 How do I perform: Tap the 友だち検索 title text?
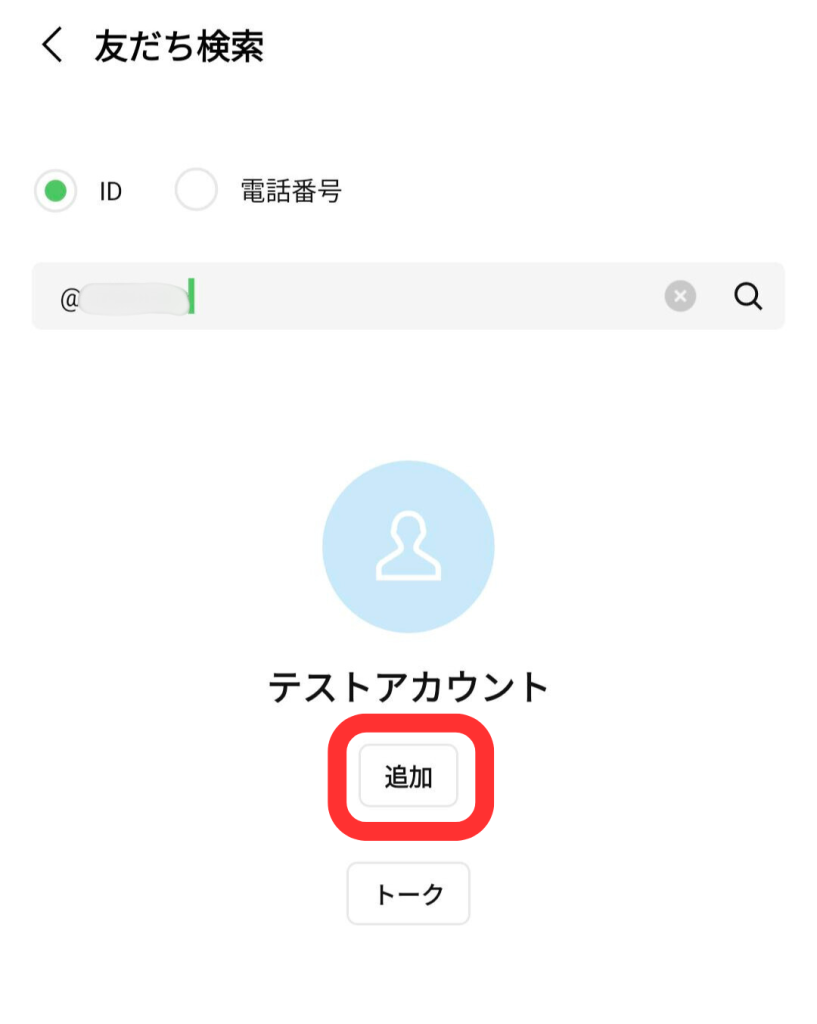[182, 46]
